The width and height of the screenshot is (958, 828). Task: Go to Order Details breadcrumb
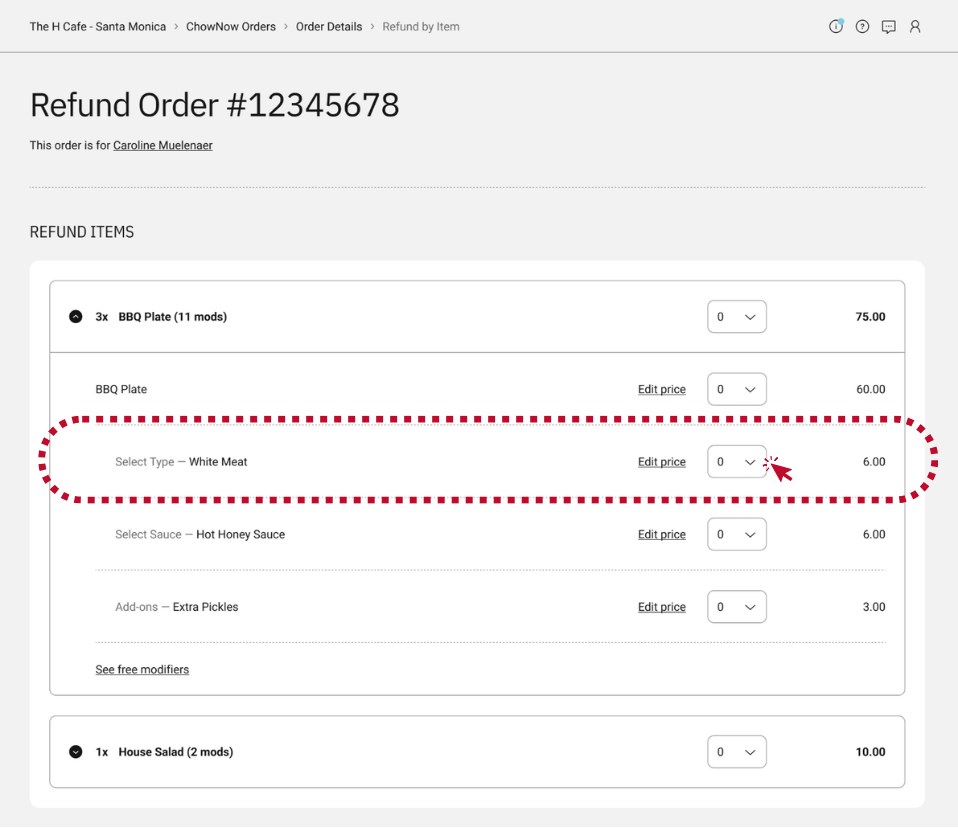tap(329, 27)
